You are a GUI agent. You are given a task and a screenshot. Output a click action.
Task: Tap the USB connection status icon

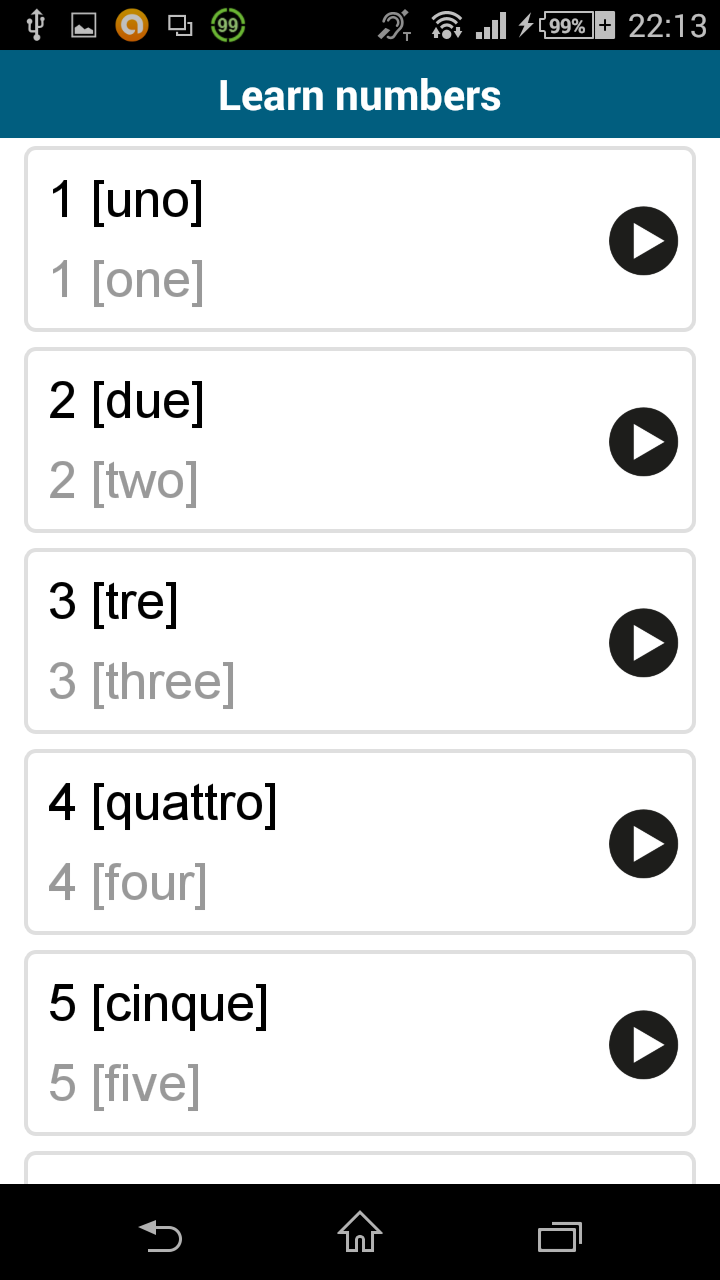36,26
